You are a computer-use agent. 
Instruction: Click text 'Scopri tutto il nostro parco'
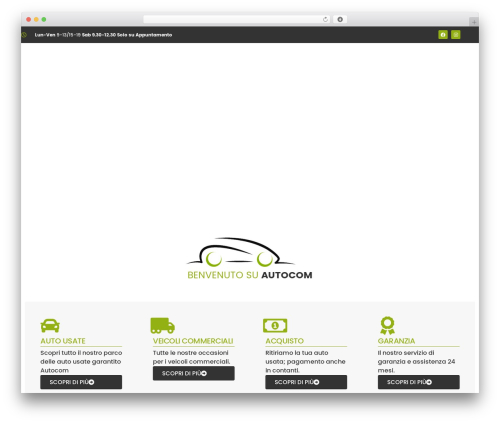pyautogui.click(x=81, y=353)
